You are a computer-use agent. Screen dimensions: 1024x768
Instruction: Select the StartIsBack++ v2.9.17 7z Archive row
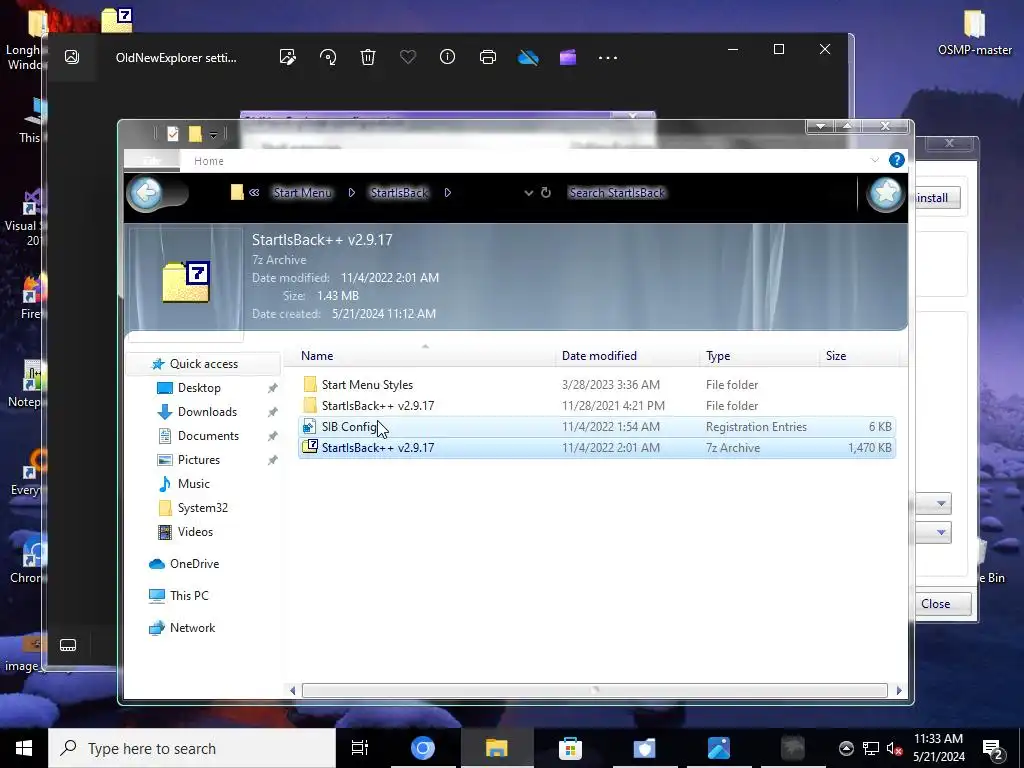[596, 447]
